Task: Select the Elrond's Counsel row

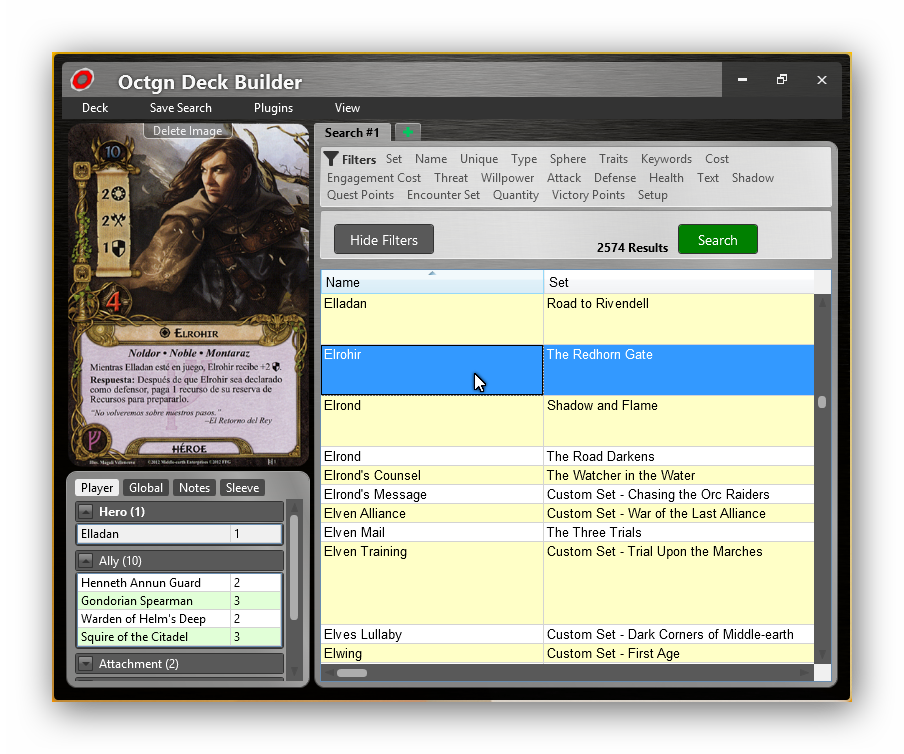Action: point(567,476)
